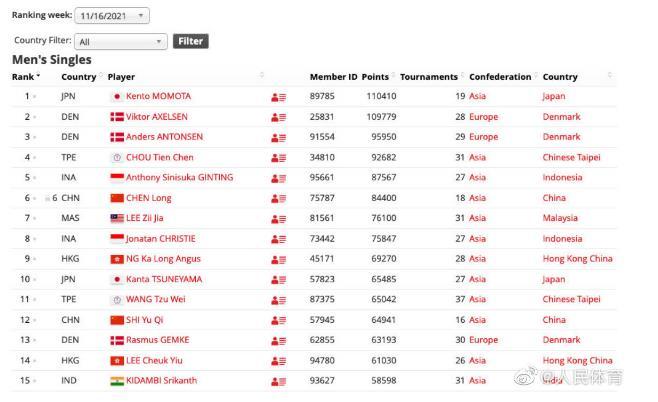
Task: Click Chinese Taipei link in CHOU Tien Chen row
Action: (x=571, y=157)
